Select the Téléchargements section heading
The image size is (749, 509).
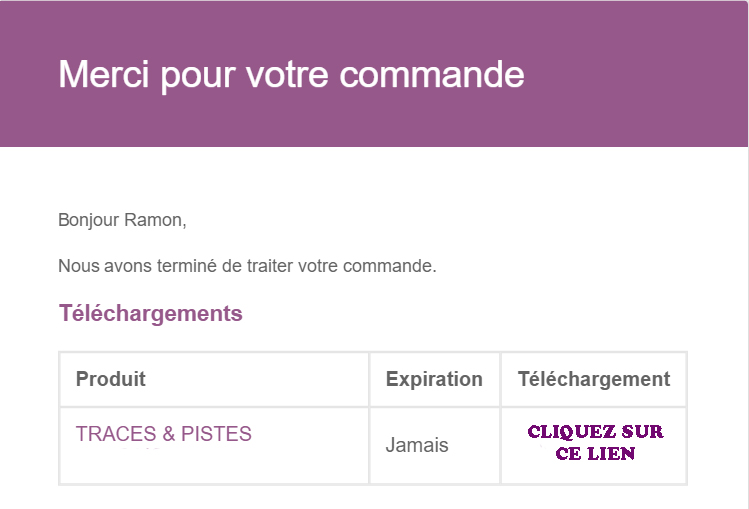150,314
